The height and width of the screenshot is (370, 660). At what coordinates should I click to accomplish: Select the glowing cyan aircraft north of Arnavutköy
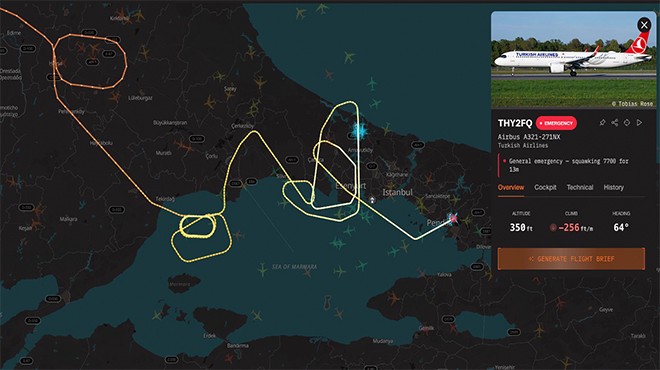(359, 131)
